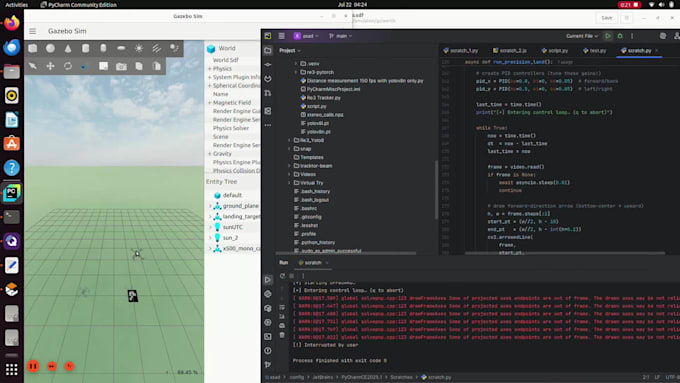Image resolution: width=680 pixels, height=383 pixels.
Task: Expand ground_plane in Entity Tree
Action: coord(210,206)
